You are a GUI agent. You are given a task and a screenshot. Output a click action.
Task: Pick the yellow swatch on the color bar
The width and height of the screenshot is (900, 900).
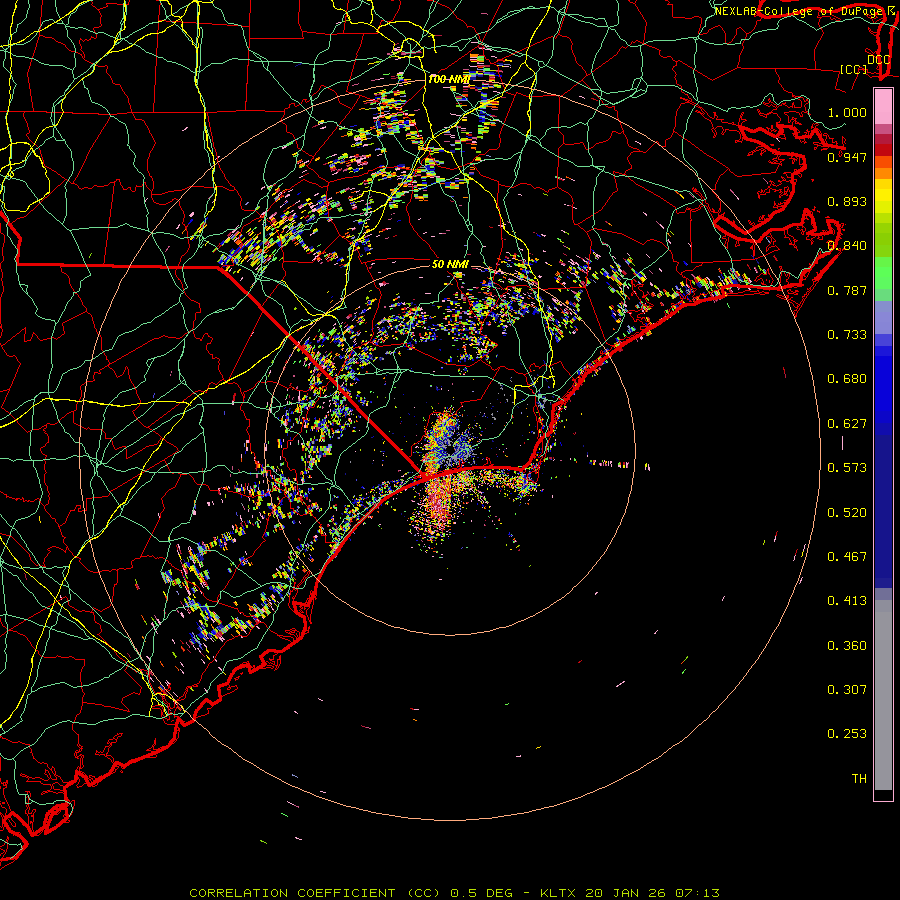coord(883,197)
